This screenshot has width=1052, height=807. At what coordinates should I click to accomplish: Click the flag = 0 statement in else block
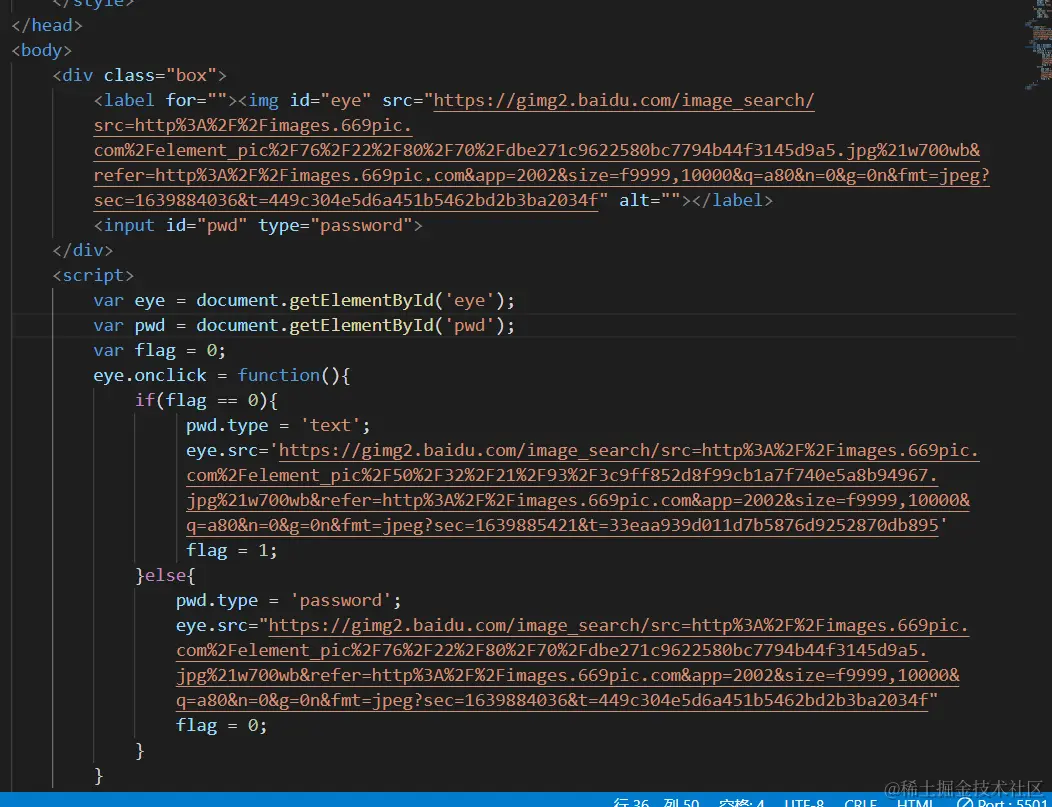pyautogui.click(x=222, y=725)
